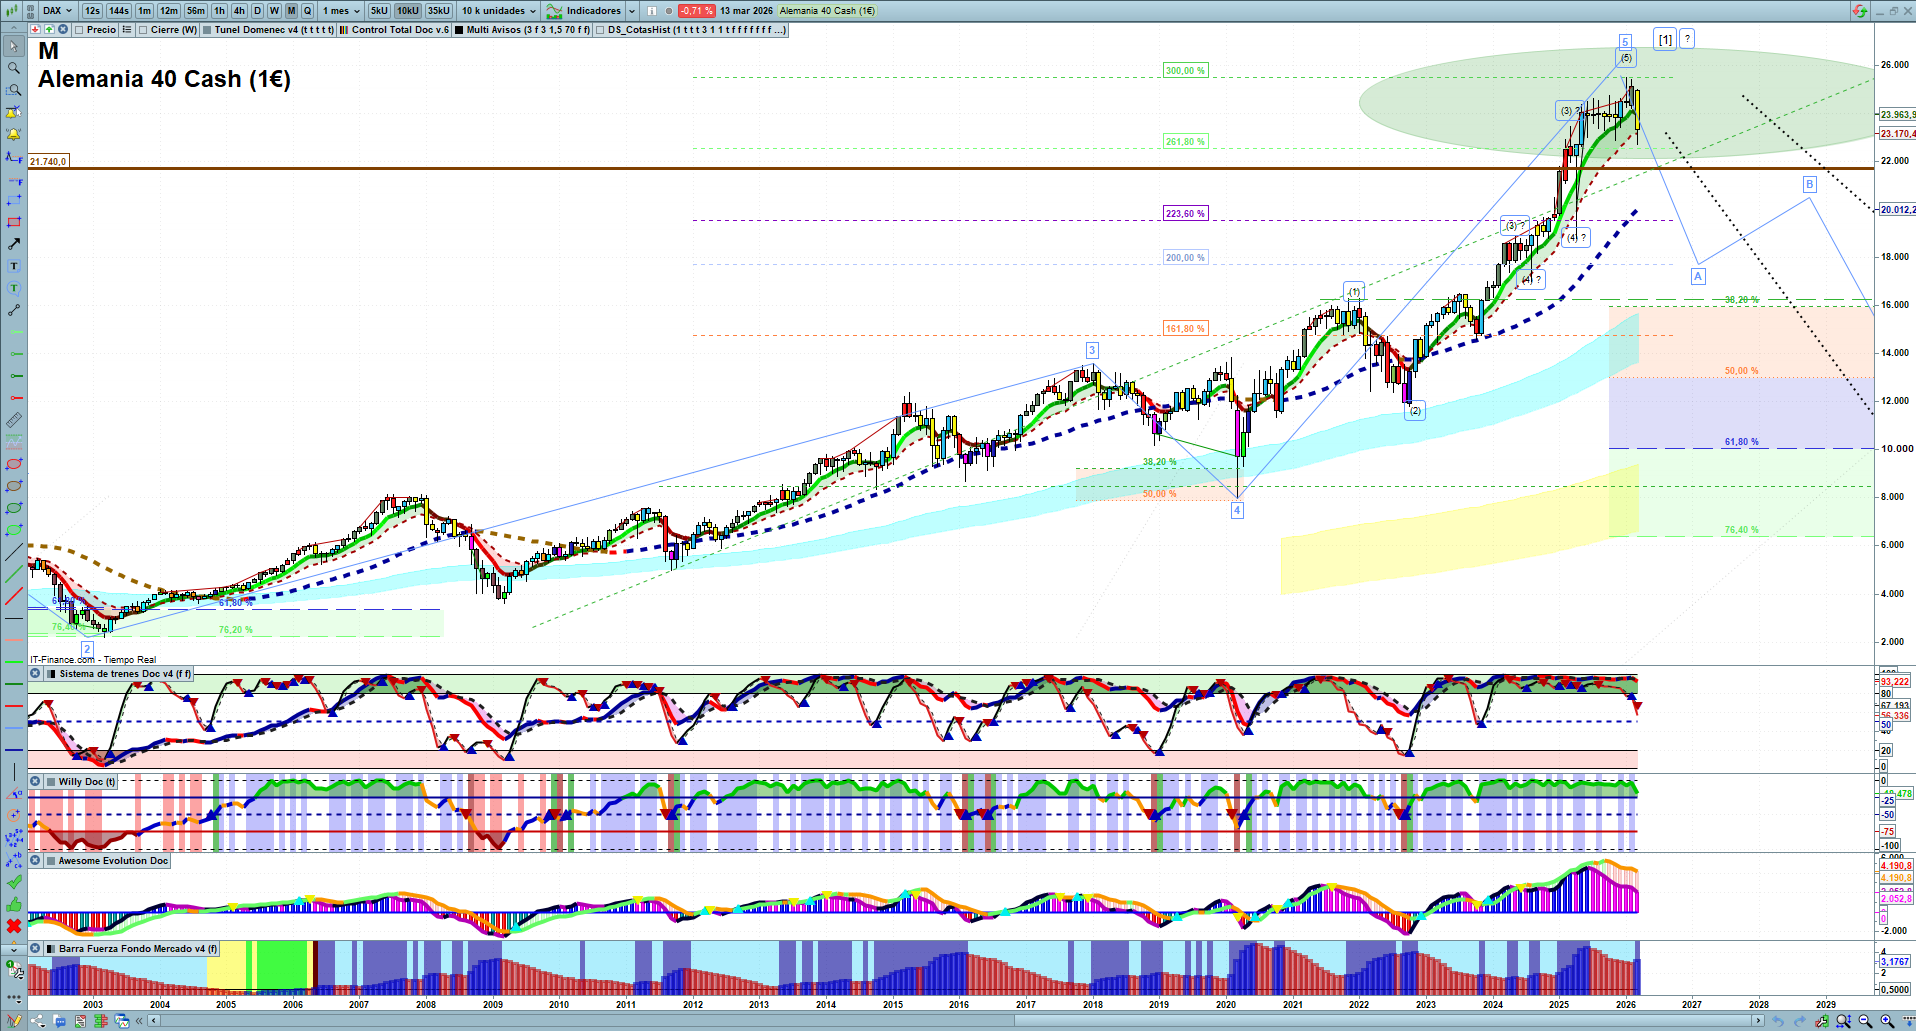This screenshot has height=1031, width=1916.
Task: Switch to daily D timeframe
Action: click(257, 11)
